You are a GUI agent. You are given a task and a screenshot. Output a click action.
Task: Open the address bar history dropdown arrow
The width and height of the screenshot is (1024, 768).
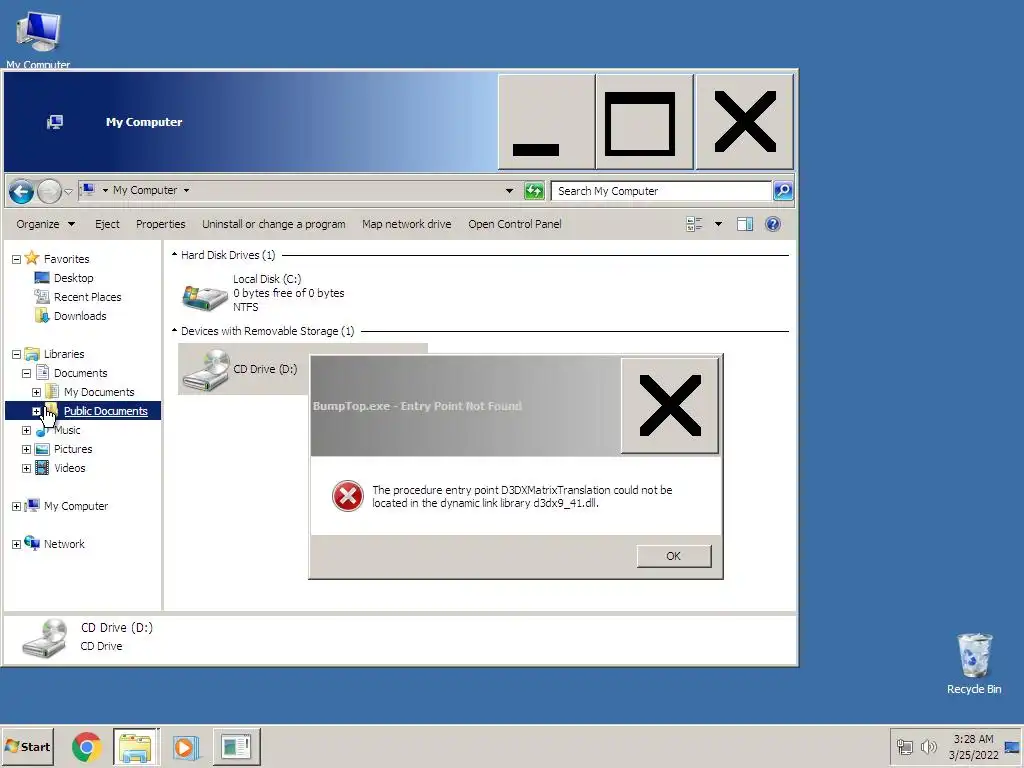509,191
